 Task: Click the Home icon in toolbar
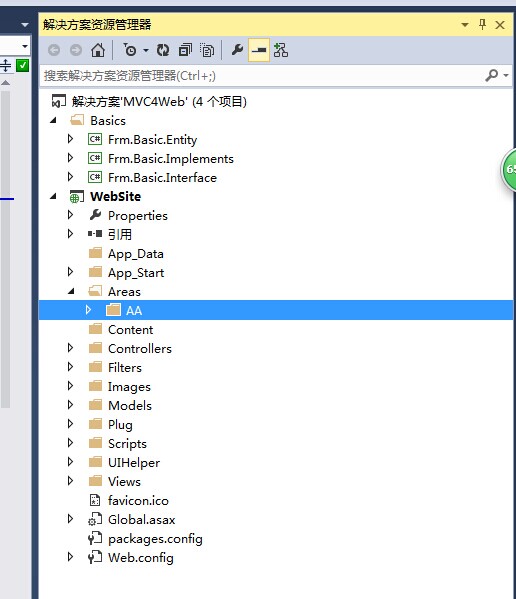click(x=98, y=50)
